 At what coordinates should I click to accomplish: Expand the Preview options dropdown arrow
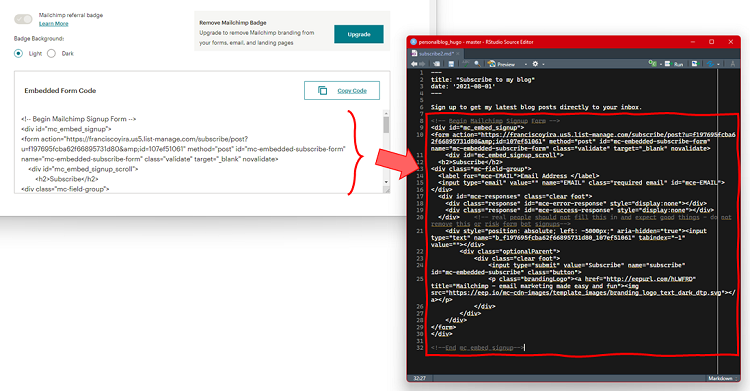coord(526,64)
